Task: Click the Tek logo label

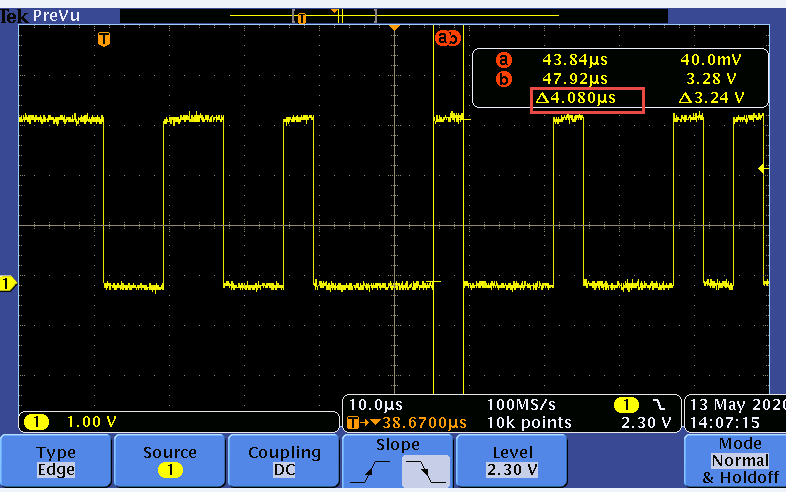Action: [x=14, y=16]
